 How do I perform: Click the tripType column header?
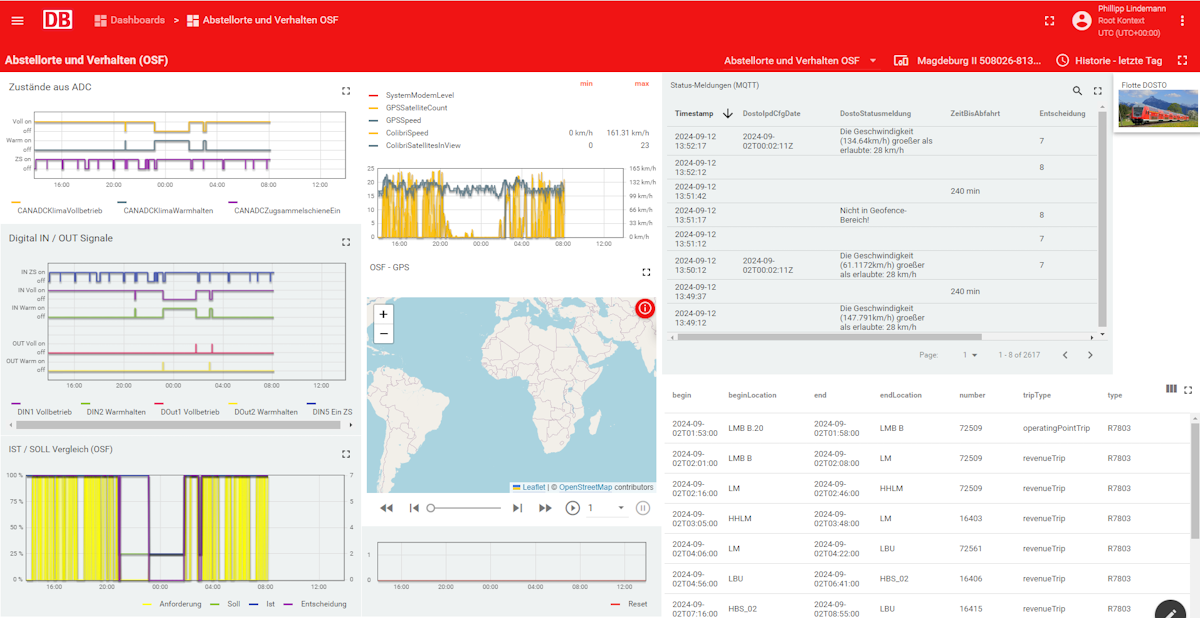[1037, 395]
